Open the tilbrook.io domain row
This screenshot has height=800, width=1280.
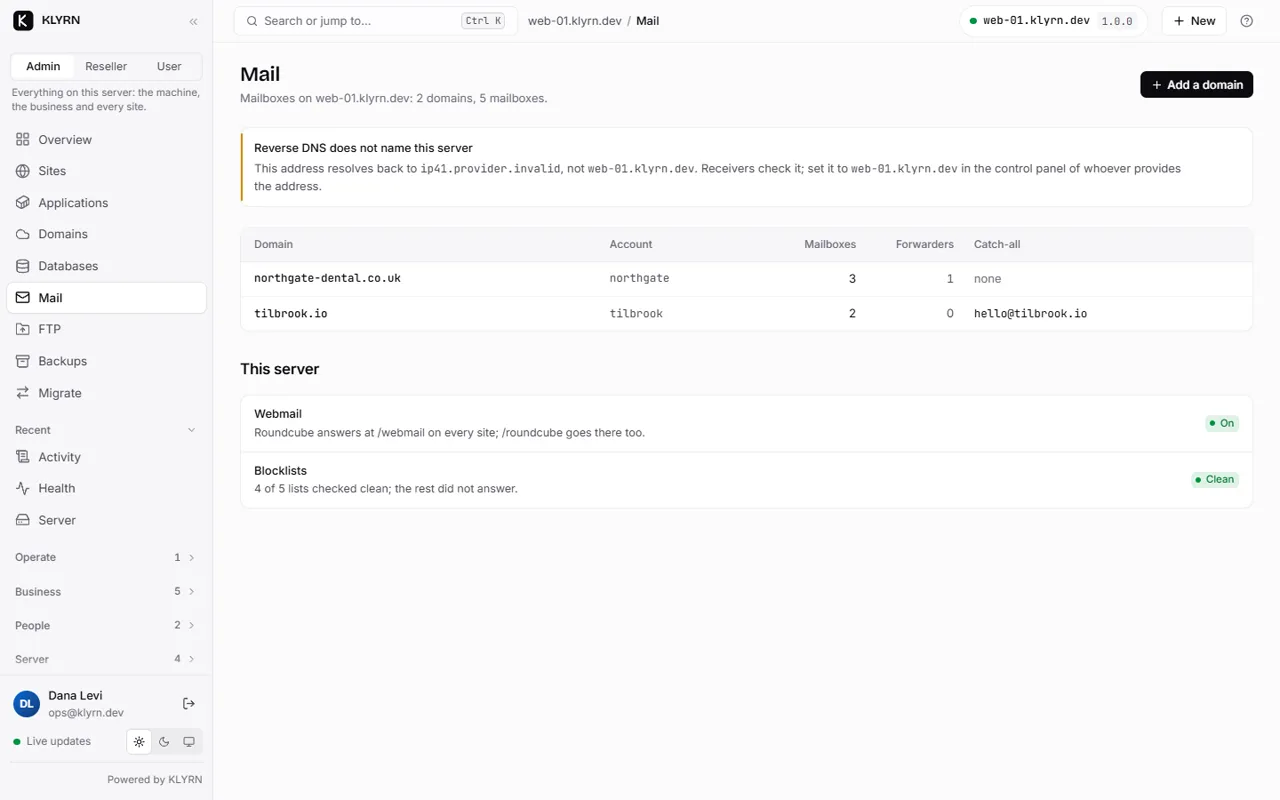click(746, 314)
